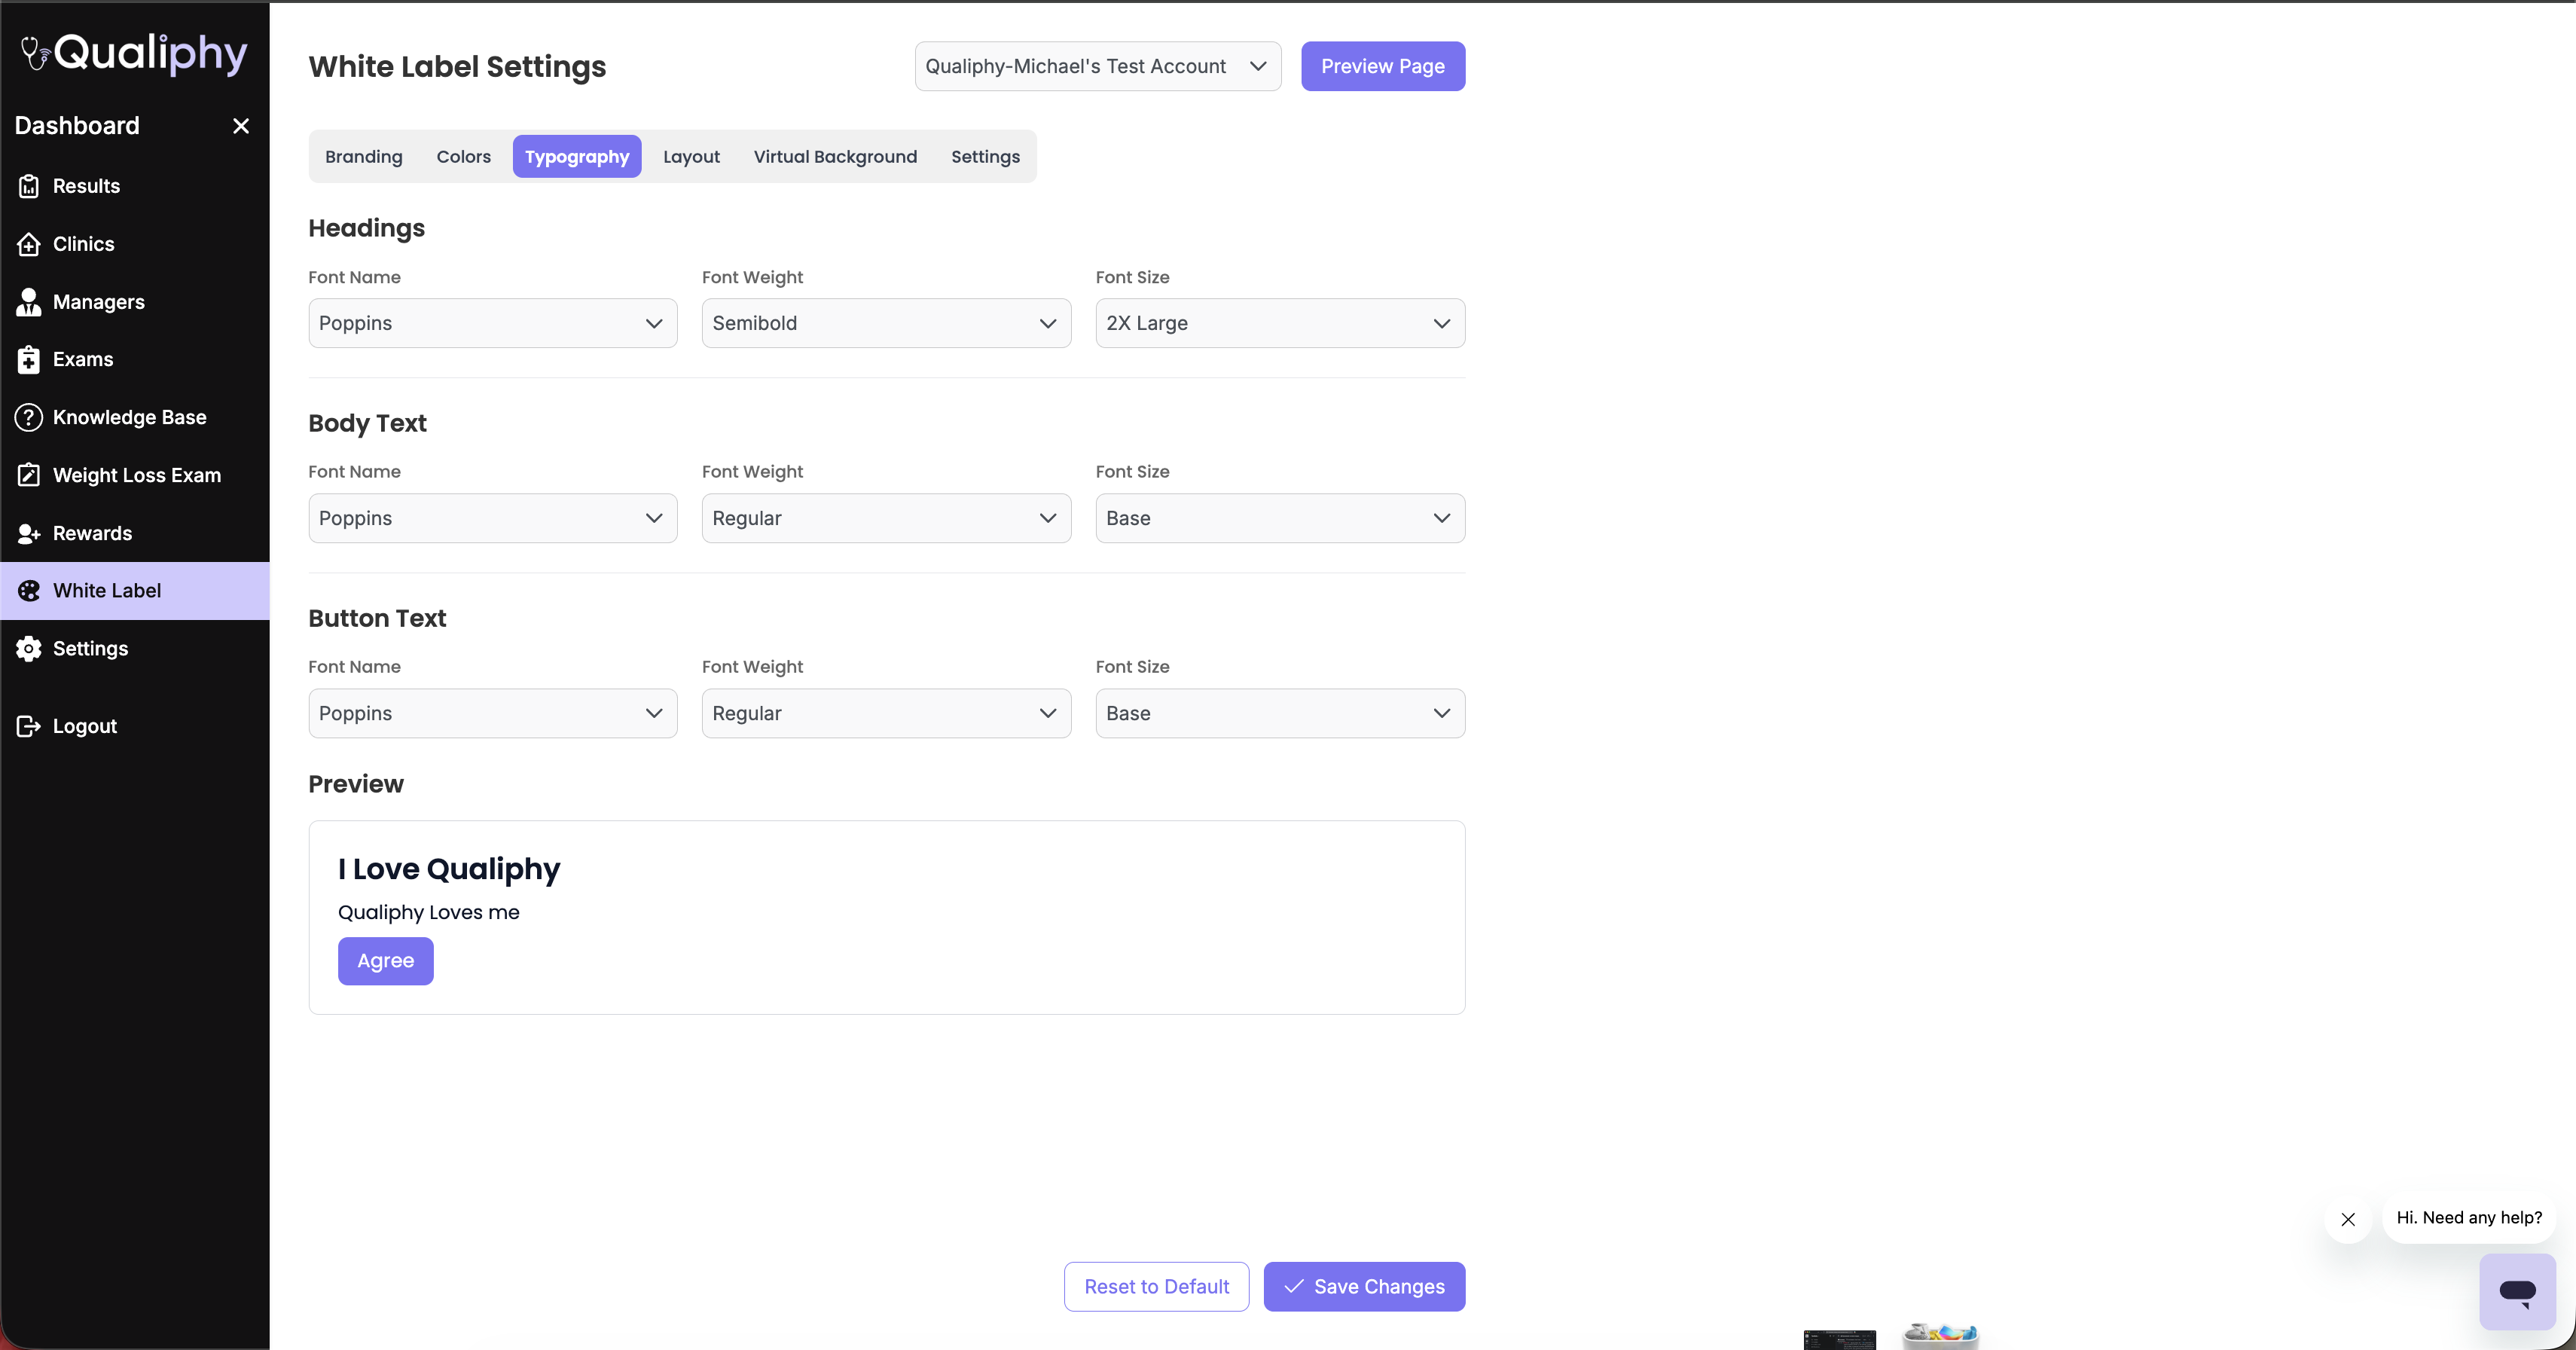
Task: Click the Agree button in preview
Action: [x=386, y=961]
